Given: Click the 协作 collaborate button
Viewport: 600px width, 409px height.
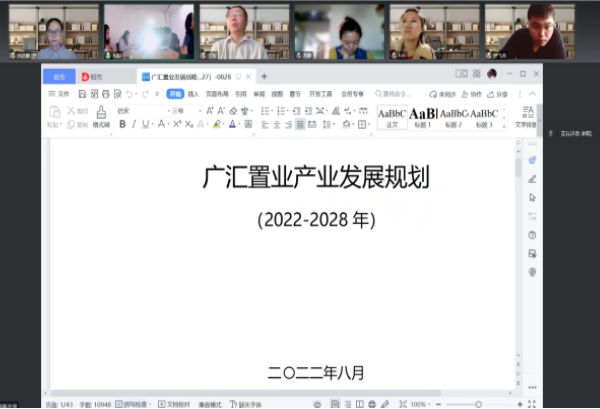Looking at the screenshot, I should coord(471,94).
